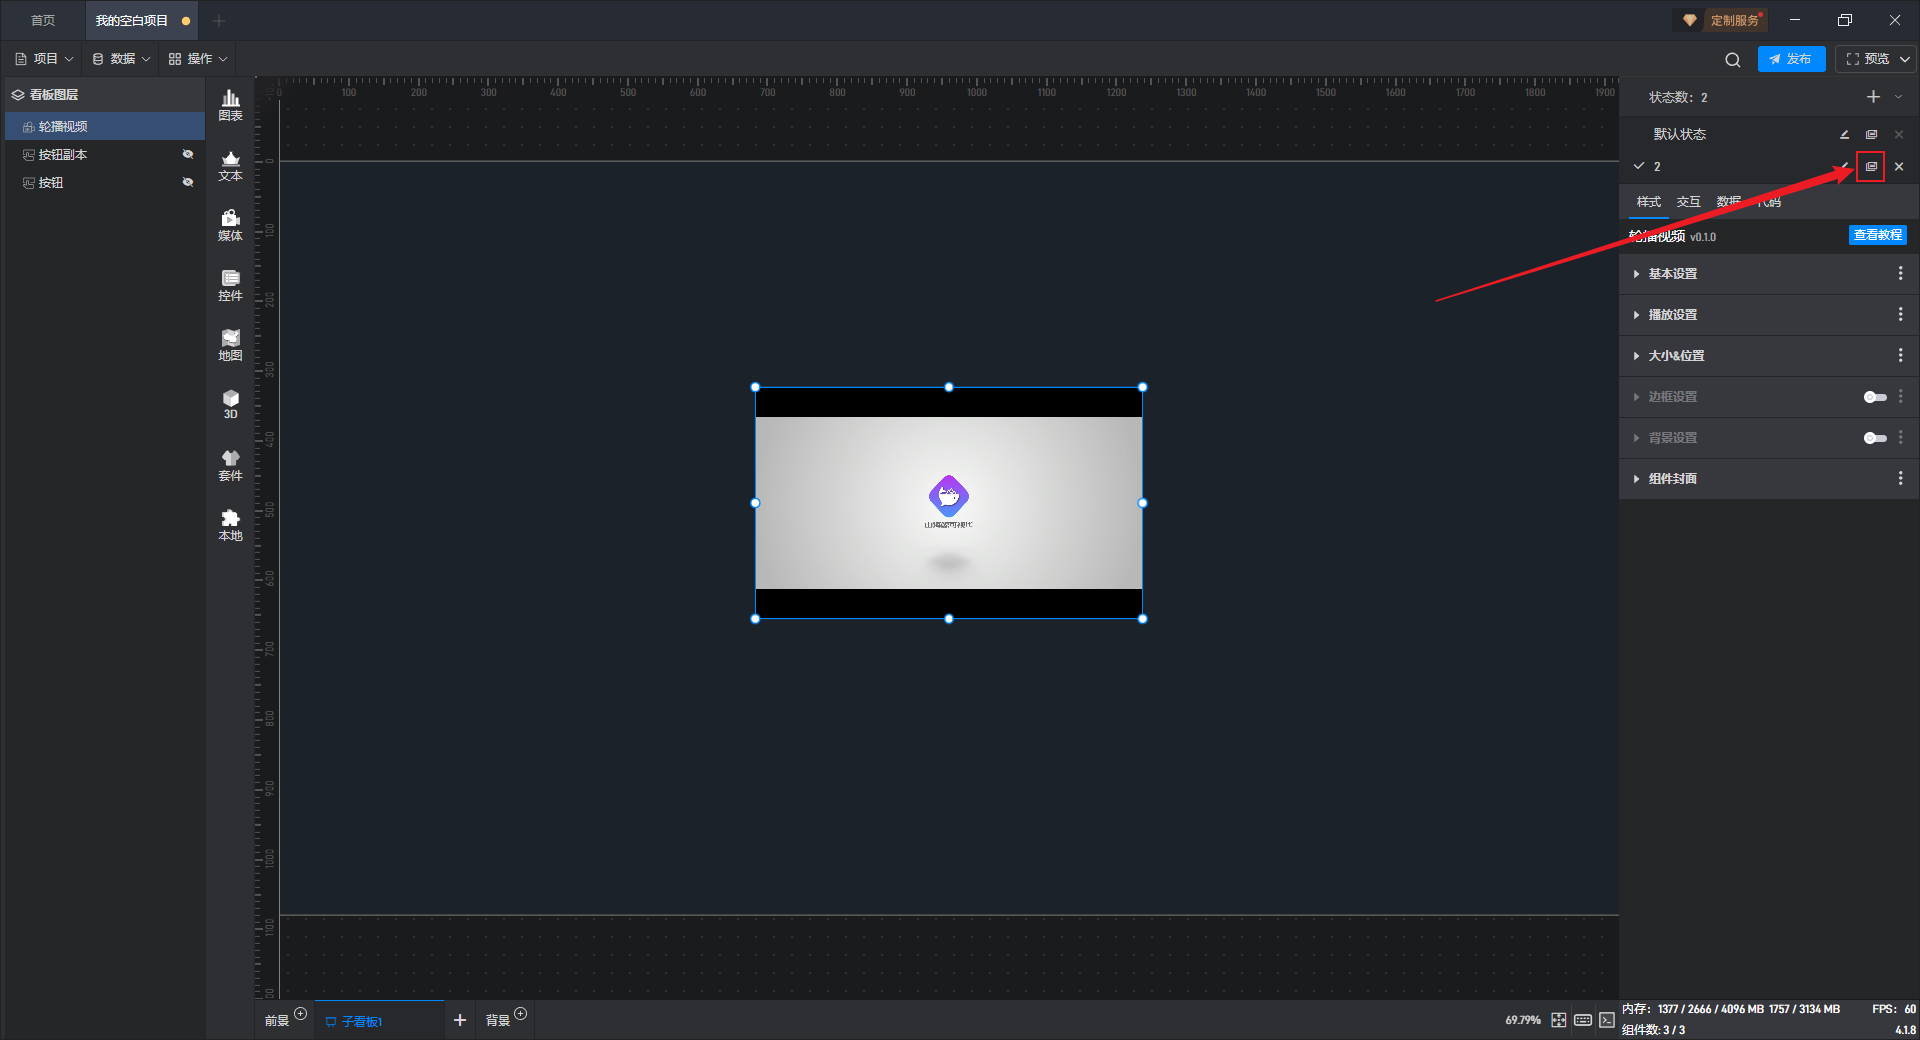Image resolution: width=1920 pixels, height=1040 pixels.
Task: Add a new sub-board tab
Action: pos(460,1020)
